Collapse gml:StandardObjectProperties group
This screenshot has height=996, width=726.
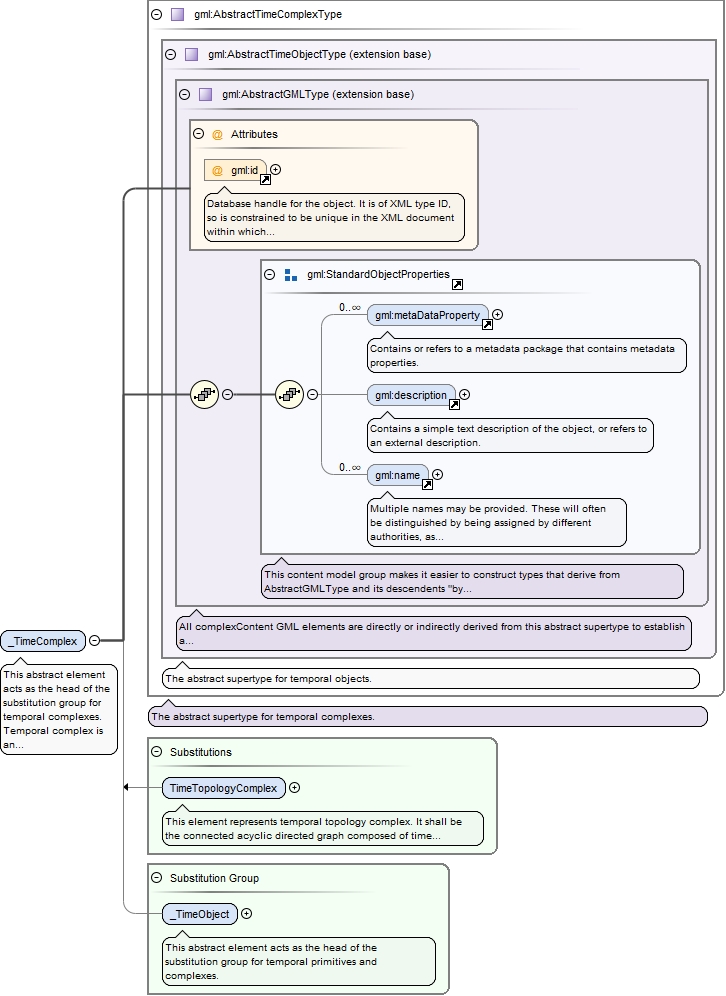tap(269, 274)
